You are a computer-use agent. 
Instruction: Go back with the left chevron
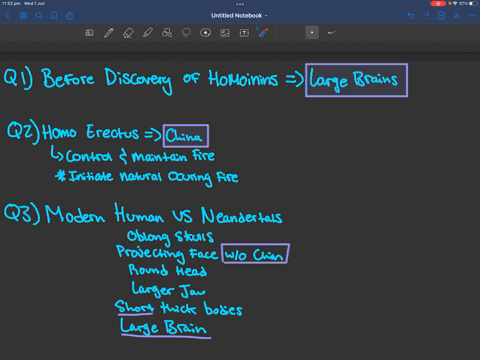(7, 16)
